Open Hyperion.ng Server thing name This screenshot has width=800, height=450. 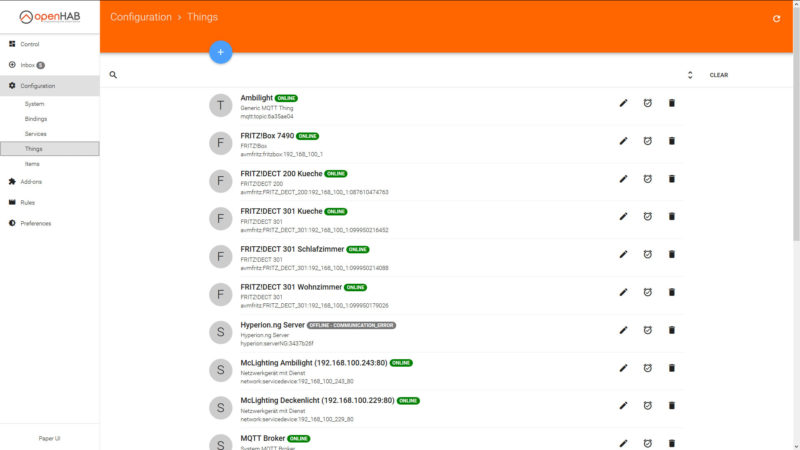pos(272,325)
